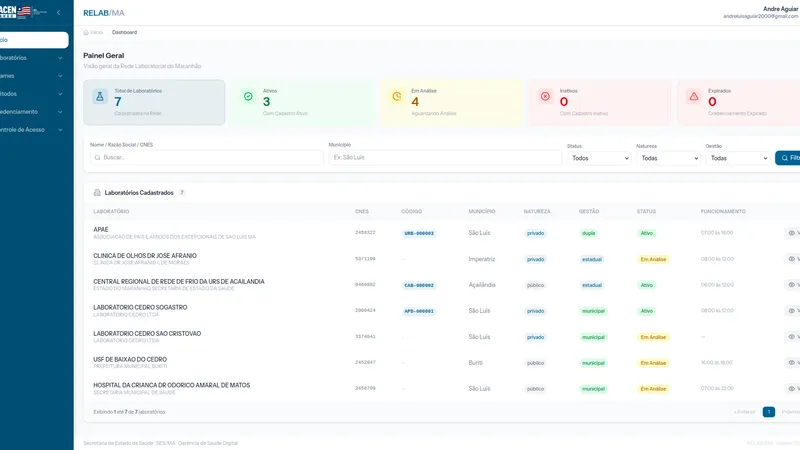Click the Município input field
Image resolution: width=800 pixels, height=450 pixels.
pyautogui.click(x=445, y=158)
